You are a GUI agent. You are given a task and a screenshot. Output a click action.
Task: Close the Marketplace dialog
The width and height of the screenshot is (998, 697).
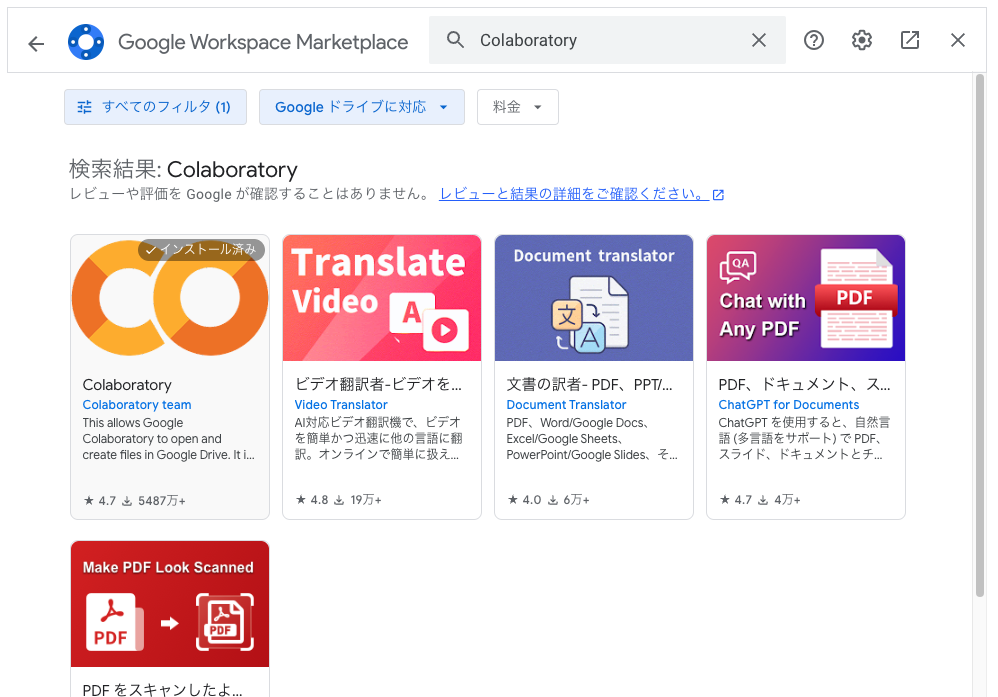[x=958, y=40]
